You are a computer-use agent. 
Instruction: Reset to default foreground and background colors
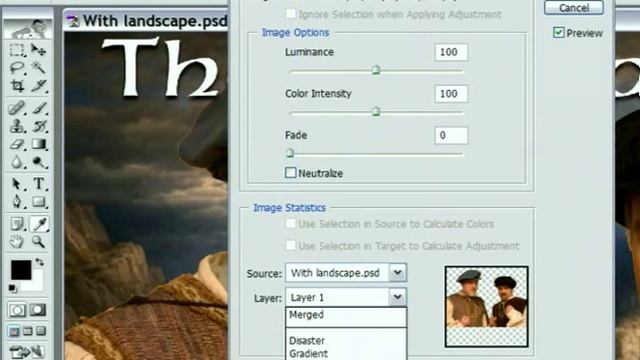click(x=13, y=289)
